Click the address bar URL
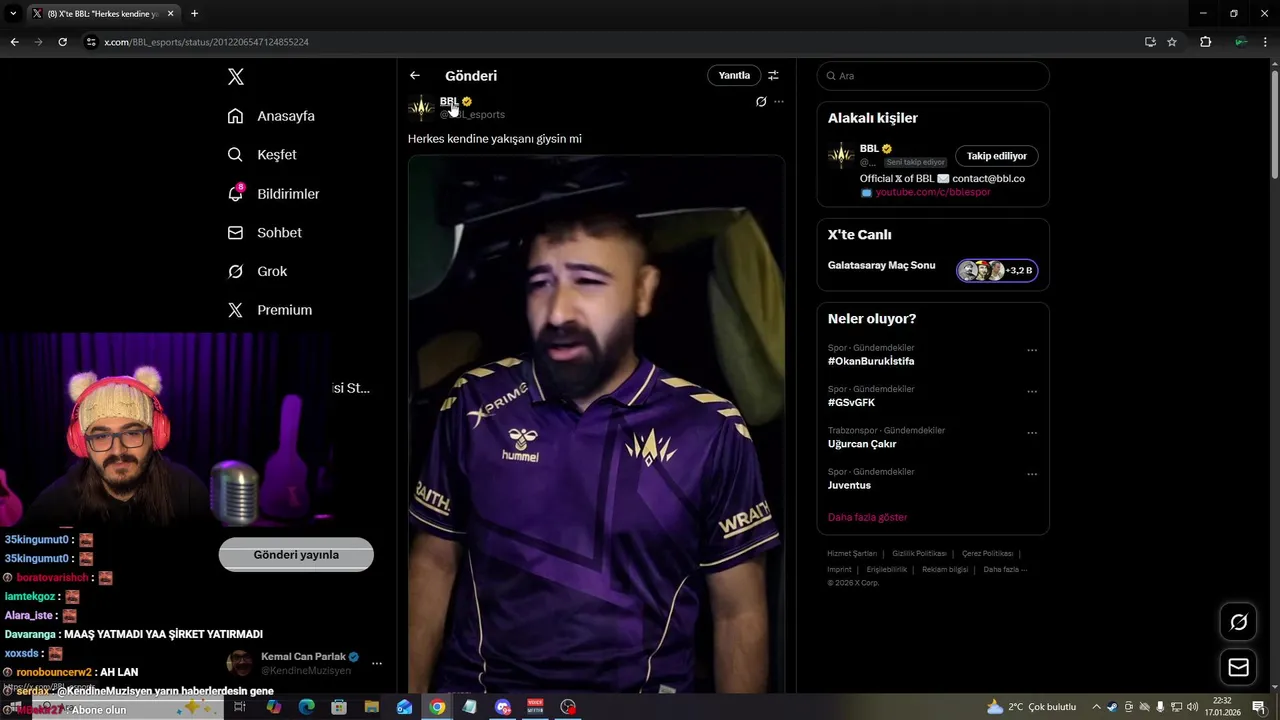 pyautogui.click(x=206, y=42)
